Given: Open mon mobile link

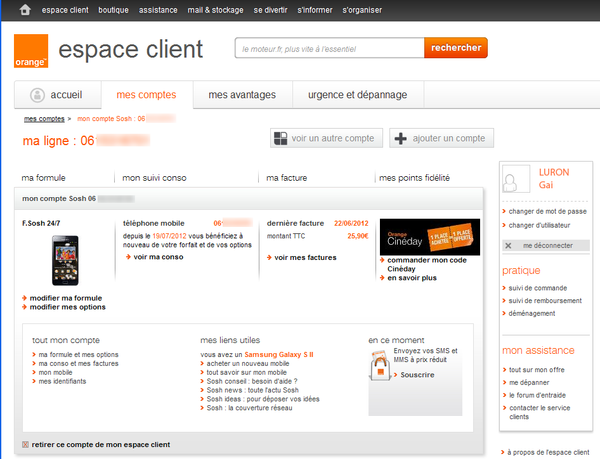Looking at the screenshot, I should tap(55, 372).
